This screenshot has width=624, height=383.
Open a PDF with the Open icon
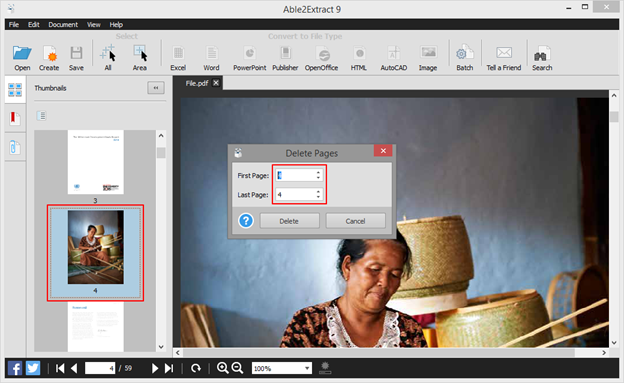22,53
